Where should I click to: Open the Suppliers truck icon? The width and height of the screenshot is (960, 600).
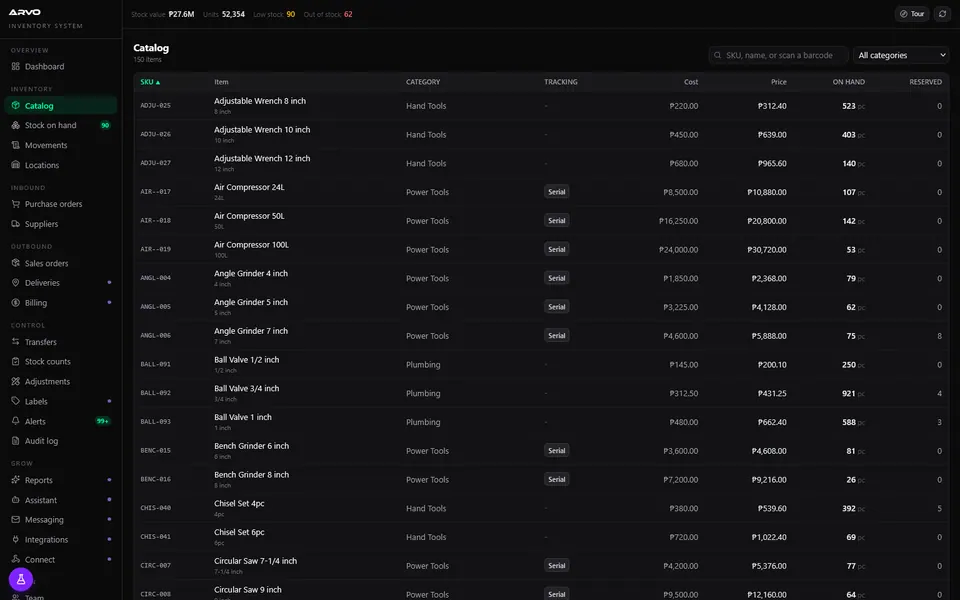(16, 223)
